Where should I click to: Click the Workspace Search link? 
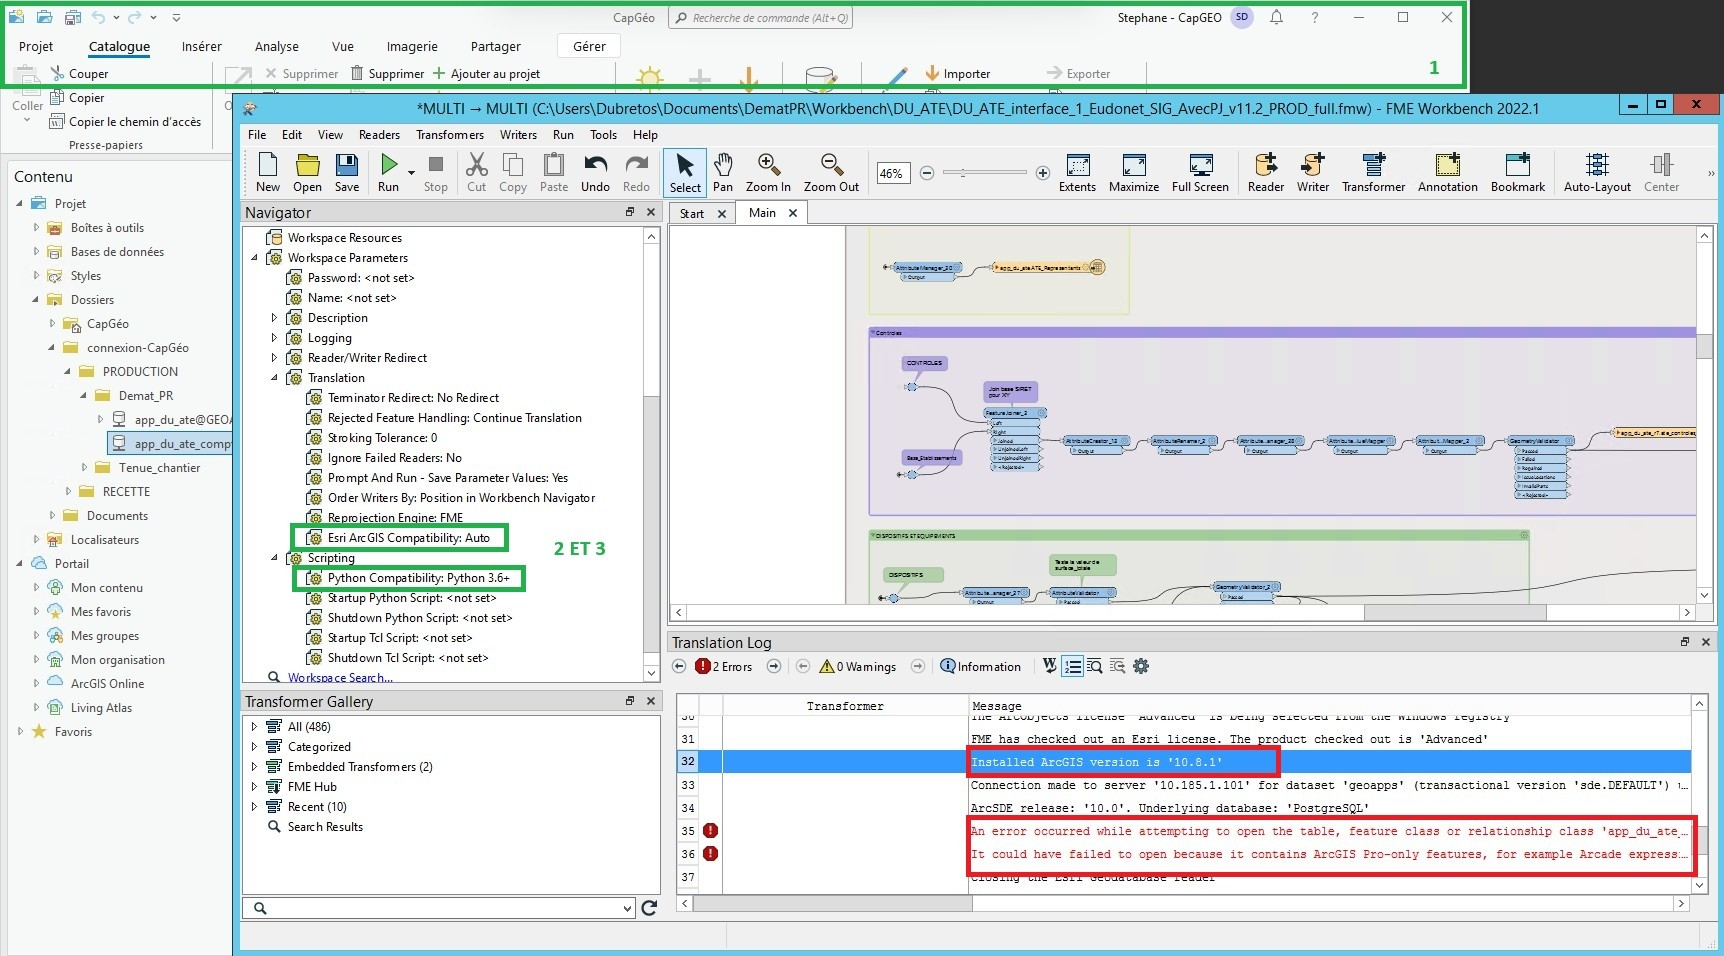[340, 677]
